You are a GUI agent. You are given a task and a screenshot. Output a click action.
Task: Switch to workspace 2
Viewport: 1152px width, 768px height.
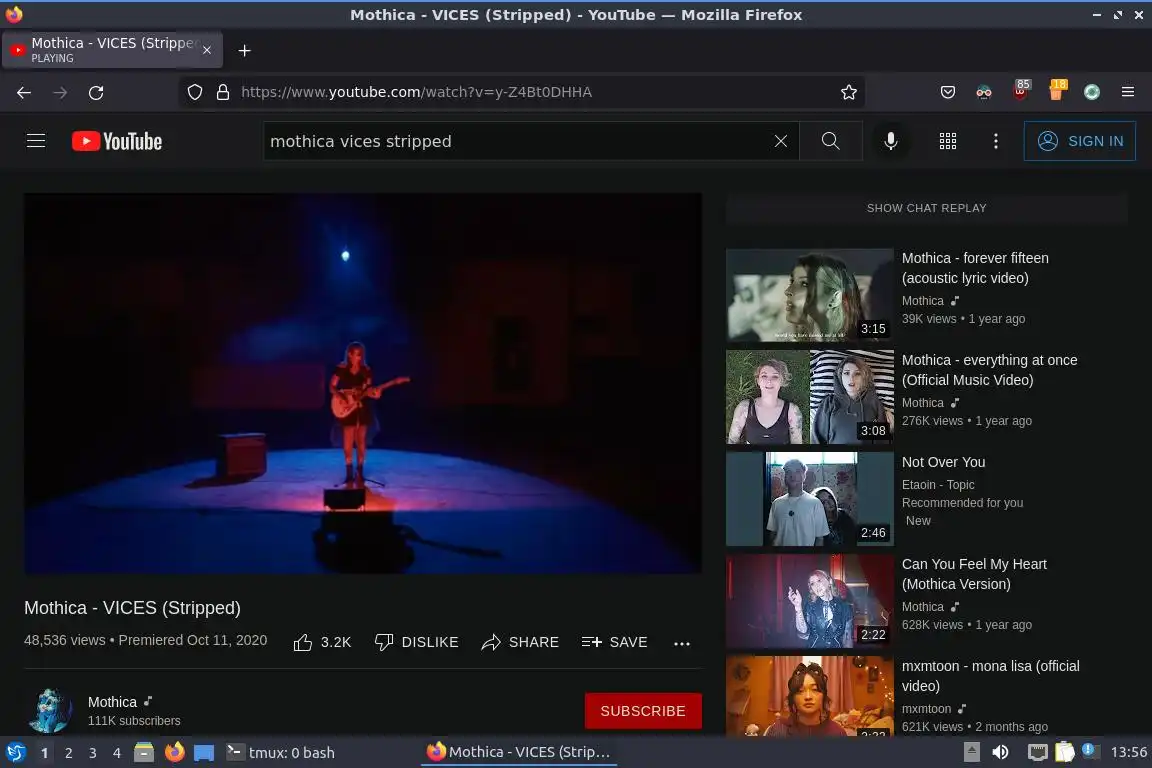[x=68, y=753]
